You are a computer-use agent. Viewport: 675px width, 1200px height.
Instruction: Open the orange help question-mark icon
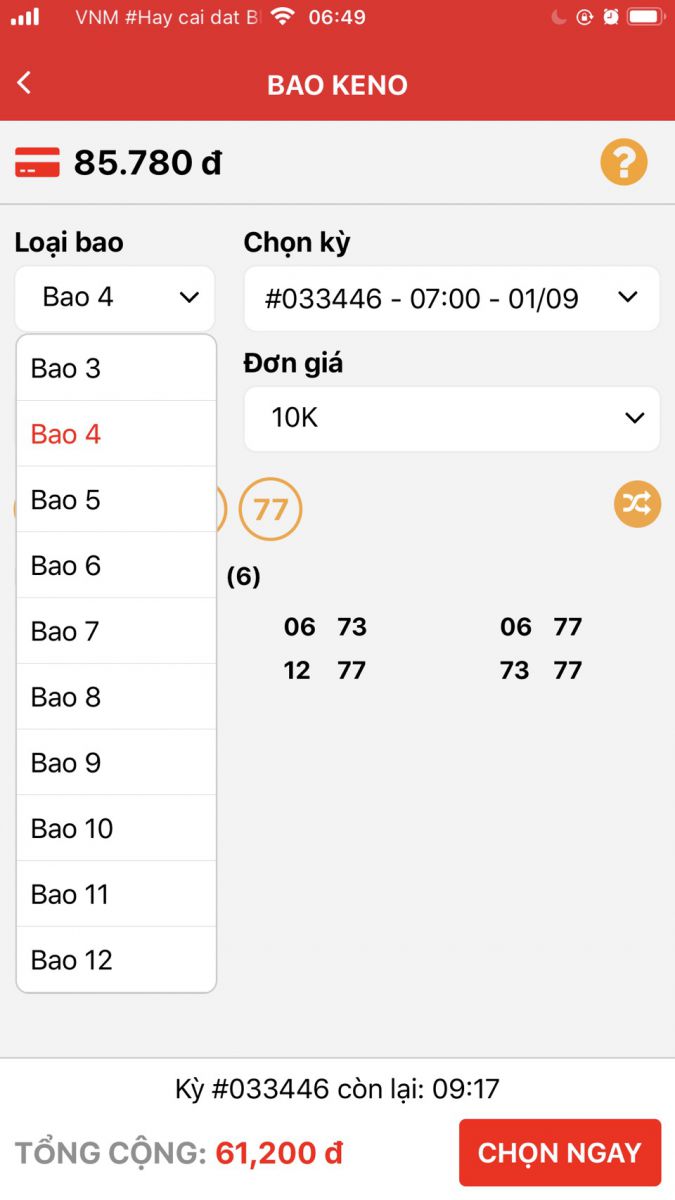point(624,162)
